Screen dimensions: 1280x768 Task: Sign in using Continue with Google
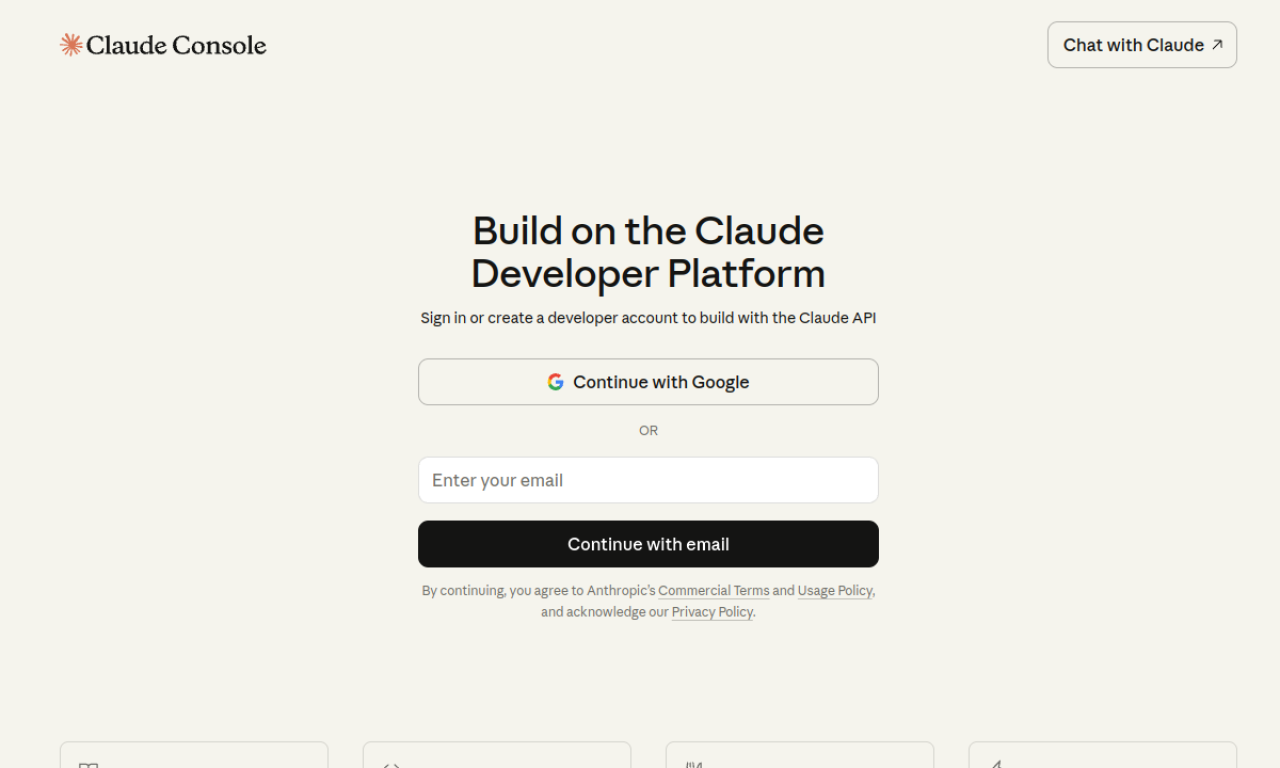pyautogui.click(x=648, y=382)
